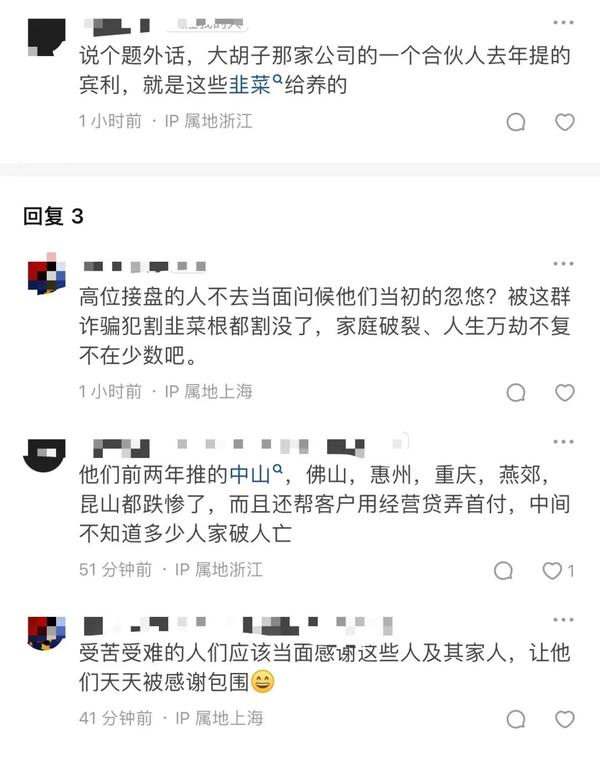Open the first reply's colorful avatar
This screenshot has width=600, height=758.
pos(46,274)
